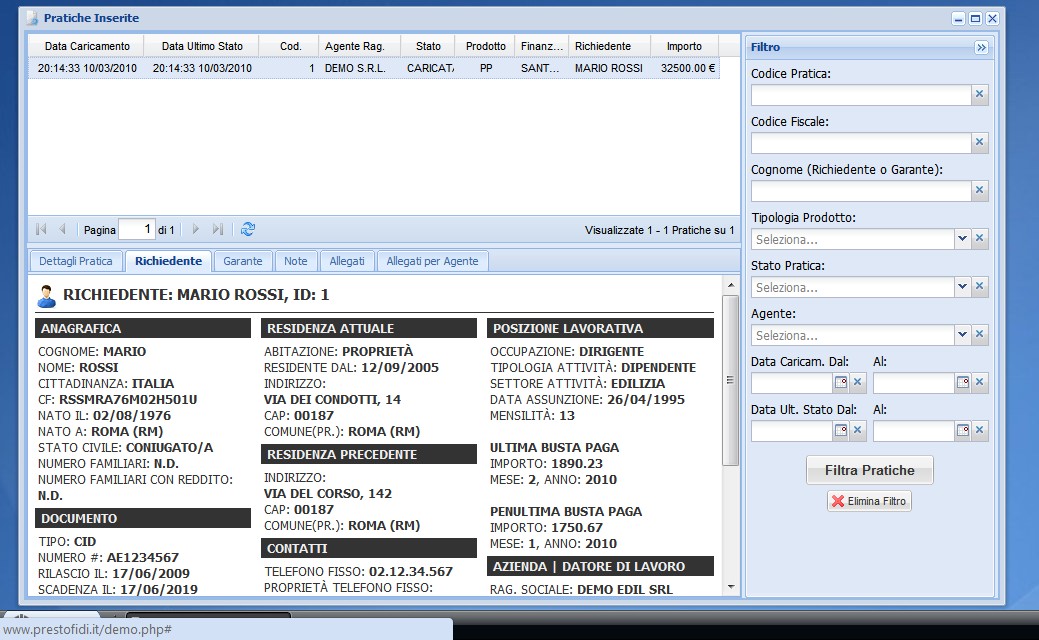
Task: Click the refresh icon in the paging toolbar
Action: point(248,230)
